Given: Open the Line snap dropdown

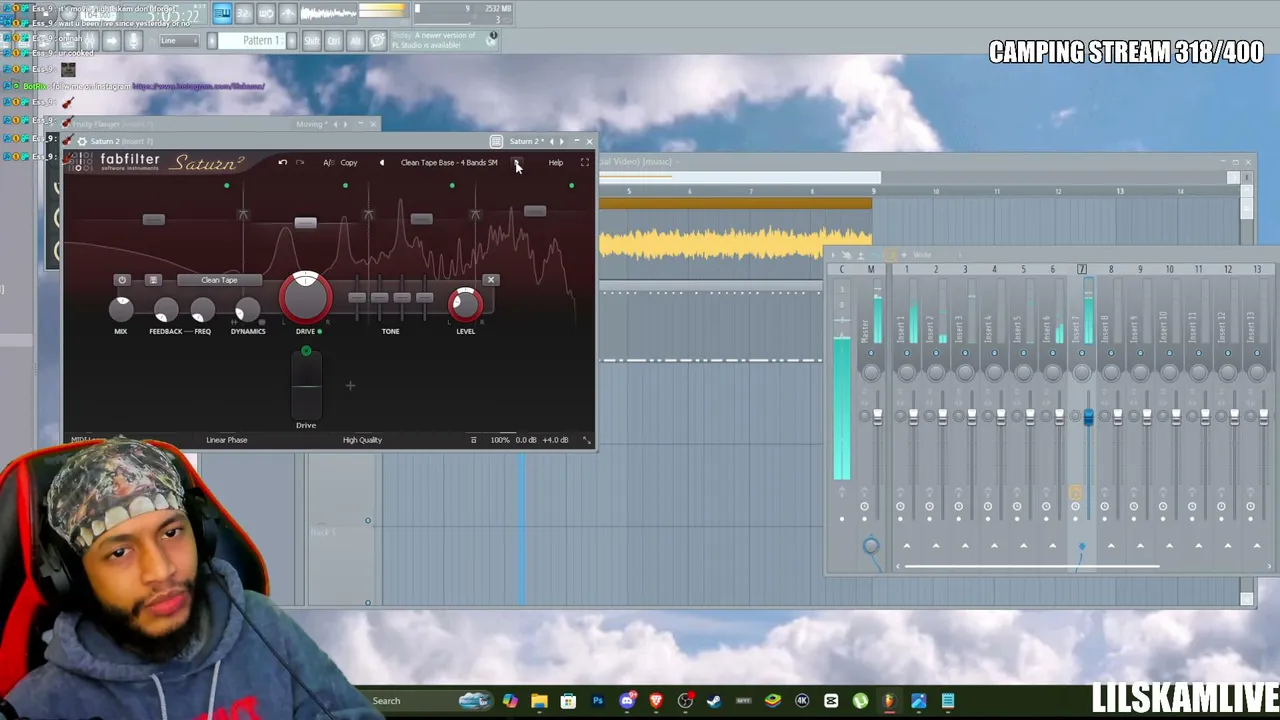Looking at the screenshot, I should pyautogui.click(x=179, y=41).
